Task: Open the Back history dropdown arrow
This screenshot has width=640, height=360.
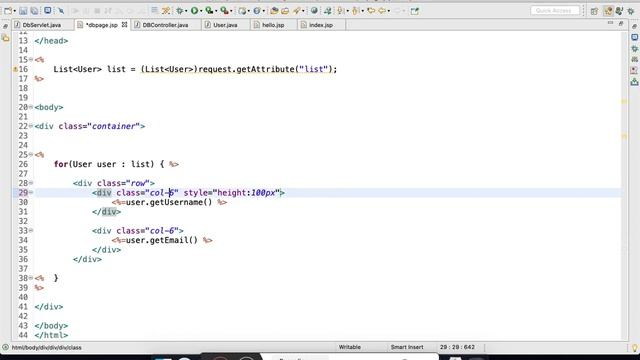Action: (x=389, y=11)
